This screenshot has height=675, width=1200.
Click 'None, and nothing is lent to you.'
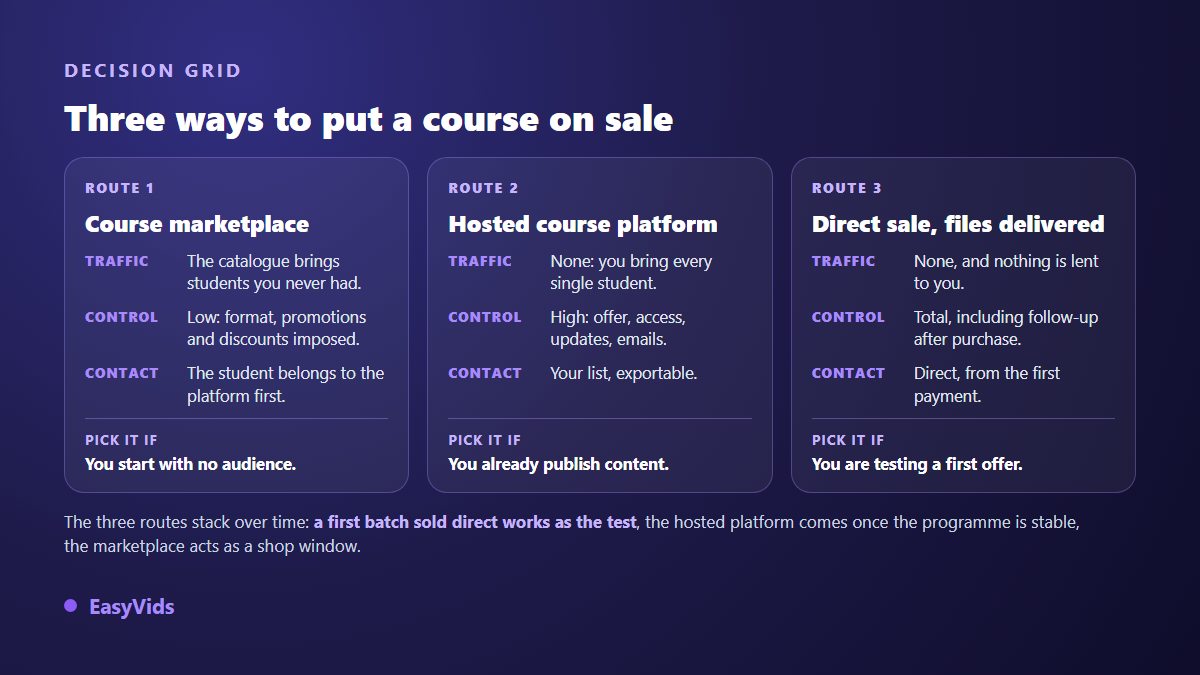[1006, 272]
